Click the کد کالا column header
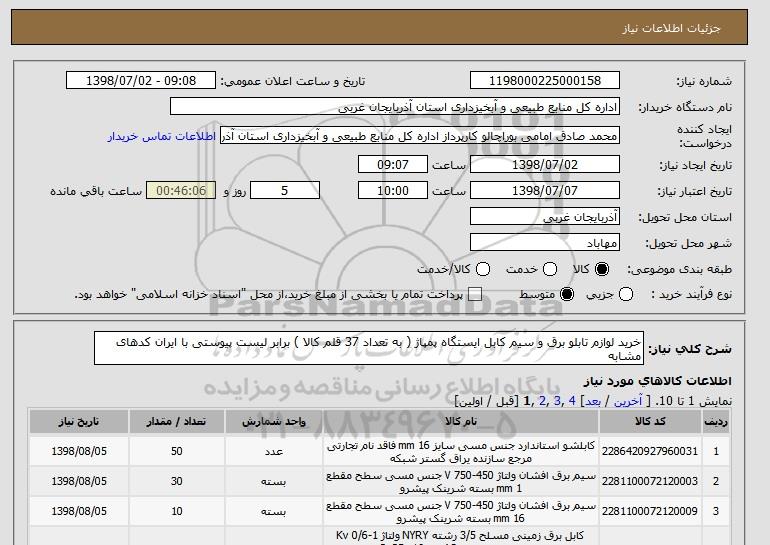Screen dimensions: 770x545 650,422
